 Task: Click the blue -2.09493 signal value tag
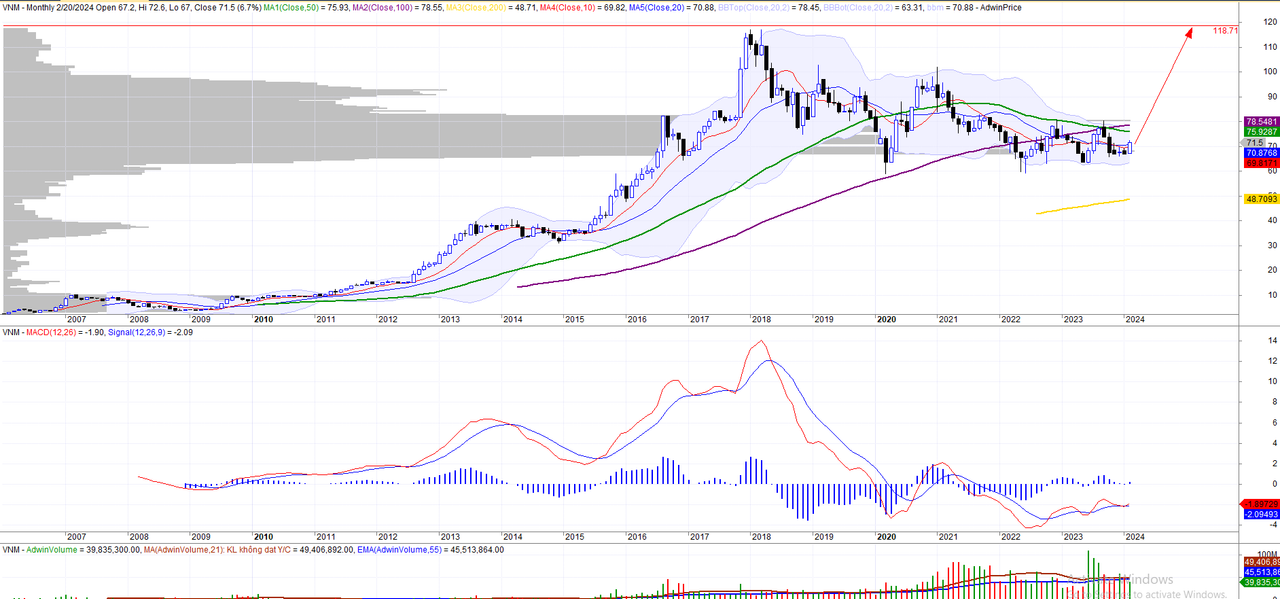1260,514
